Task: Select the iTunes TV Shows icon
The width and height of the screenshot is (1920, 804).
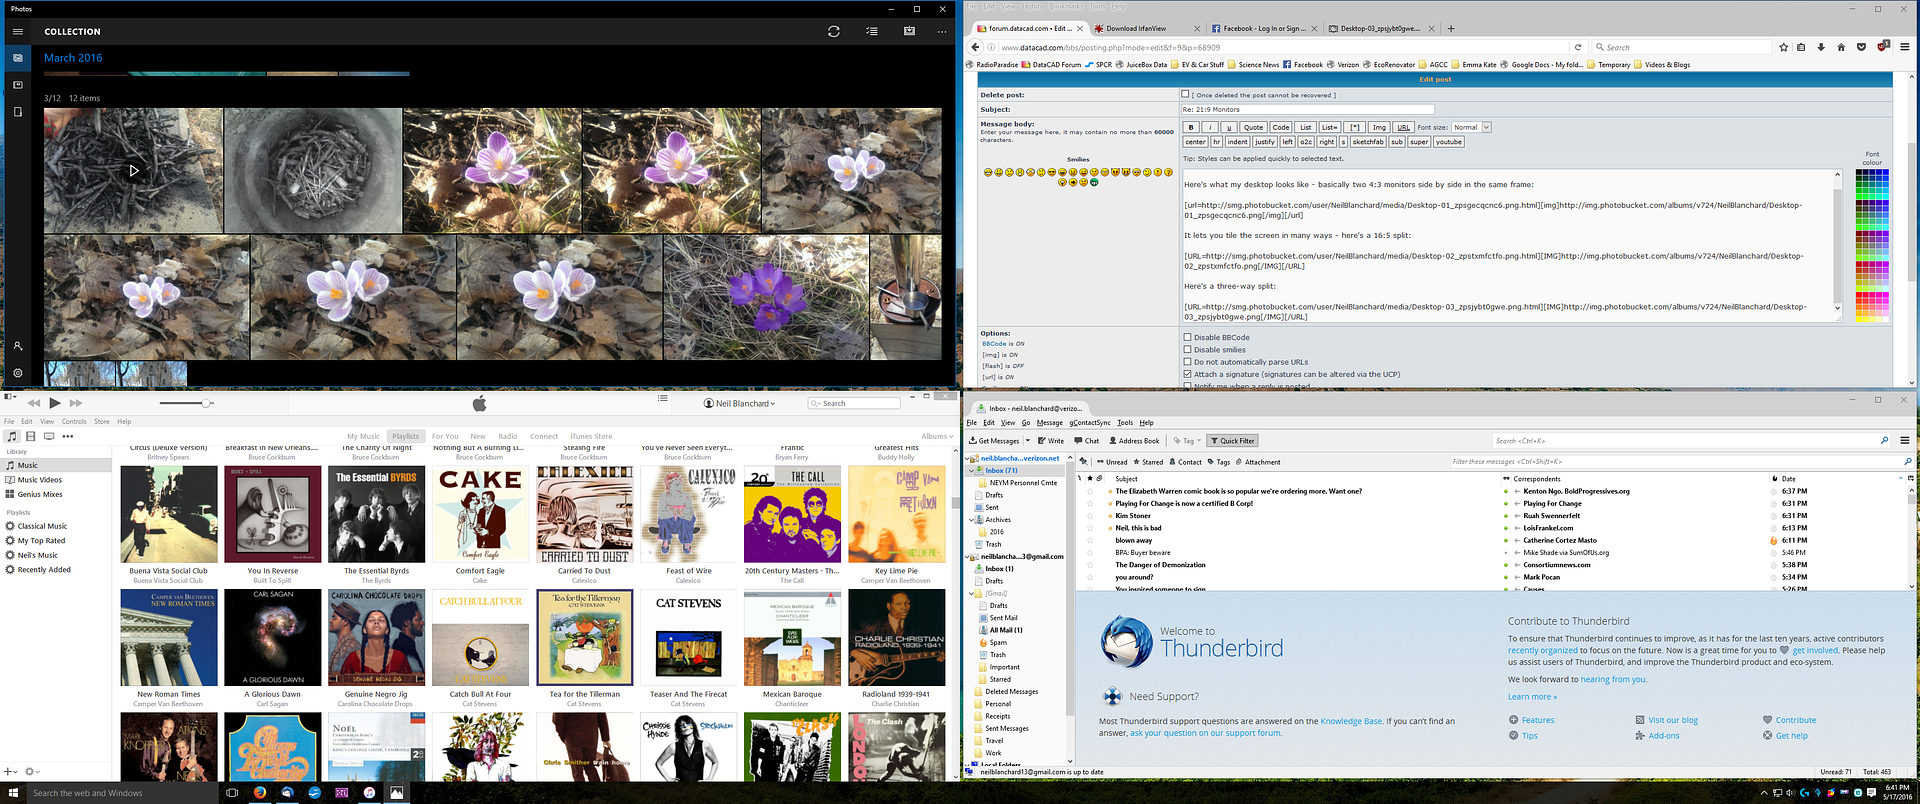Action: tap(49, 436)
